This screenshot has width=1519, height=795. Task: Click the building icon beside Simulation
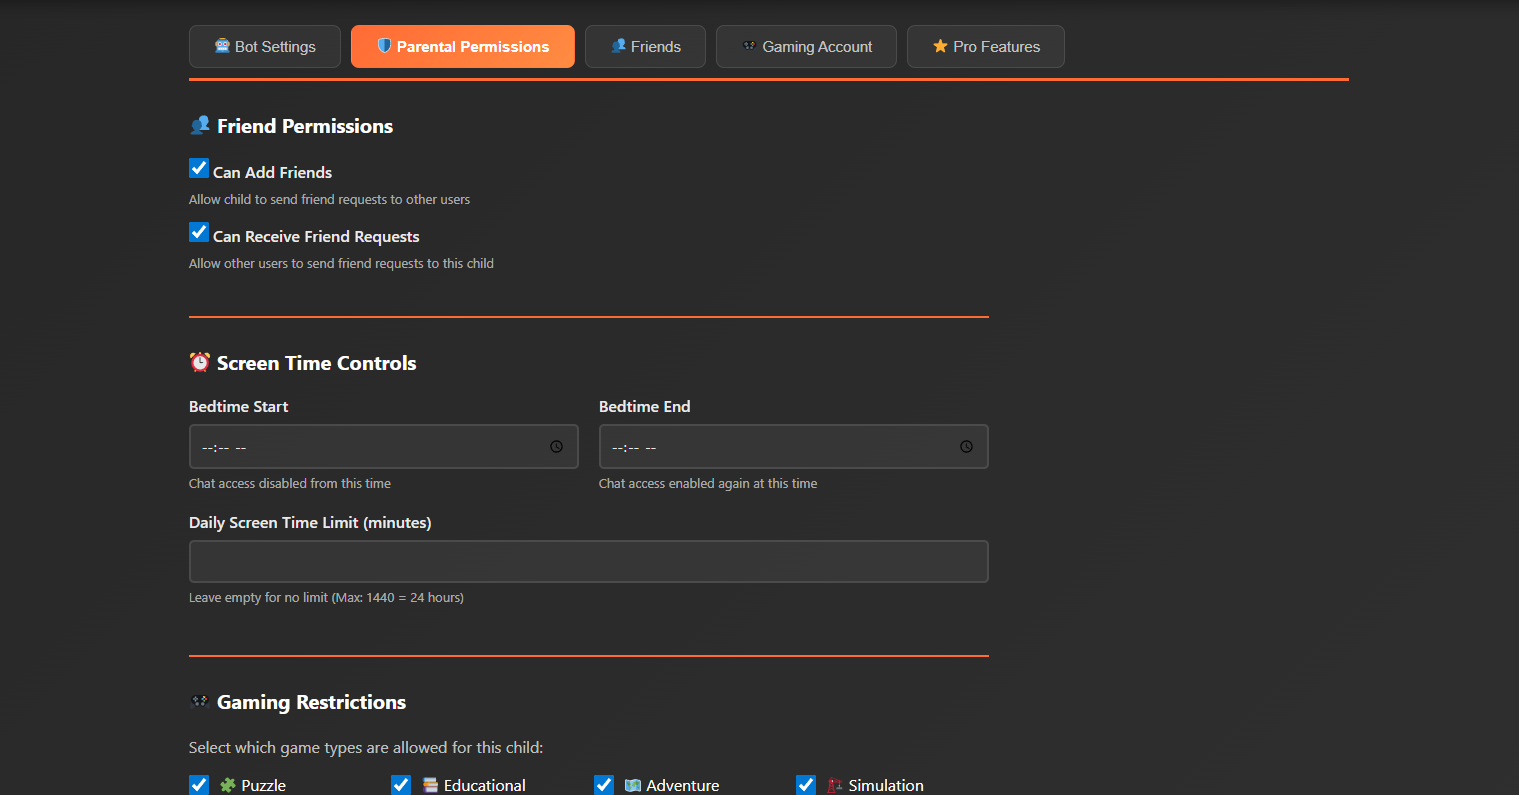click(835, 785)
